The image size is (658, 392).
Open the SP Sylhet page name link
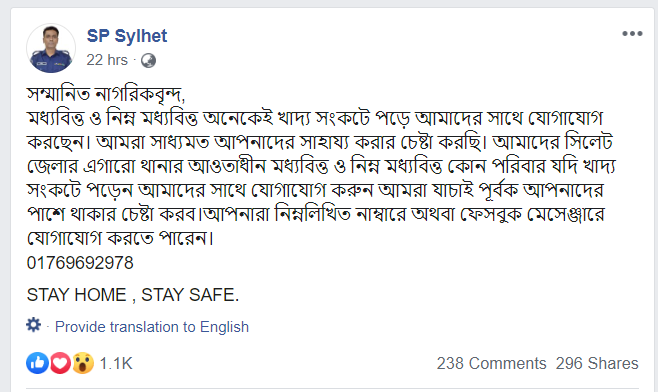tap(127, 36)
